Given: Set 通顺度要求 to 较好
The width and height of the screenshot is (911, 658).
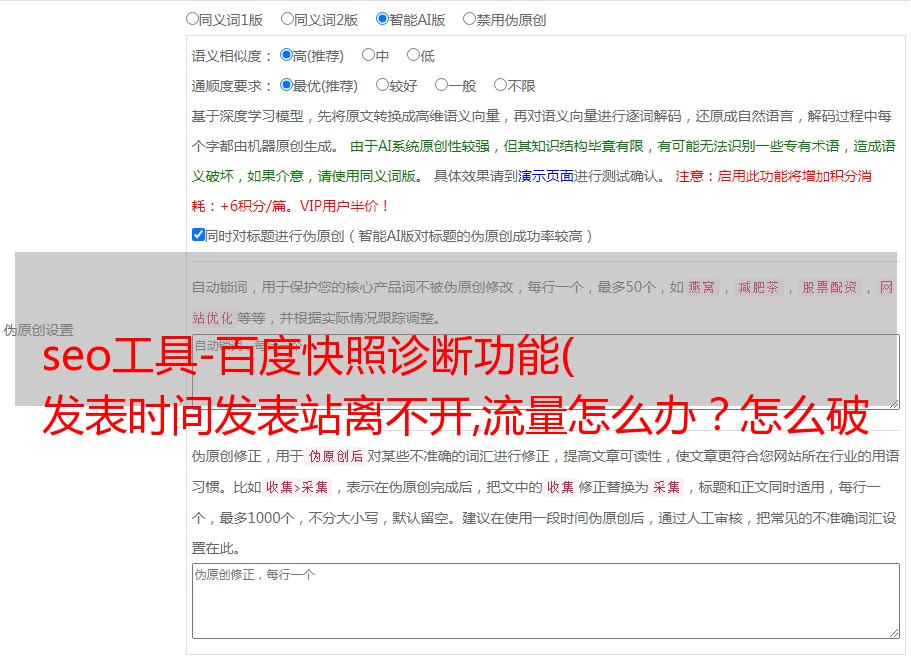Looking at the screenshot, I should pyautogui.click(x=382, y=85).
